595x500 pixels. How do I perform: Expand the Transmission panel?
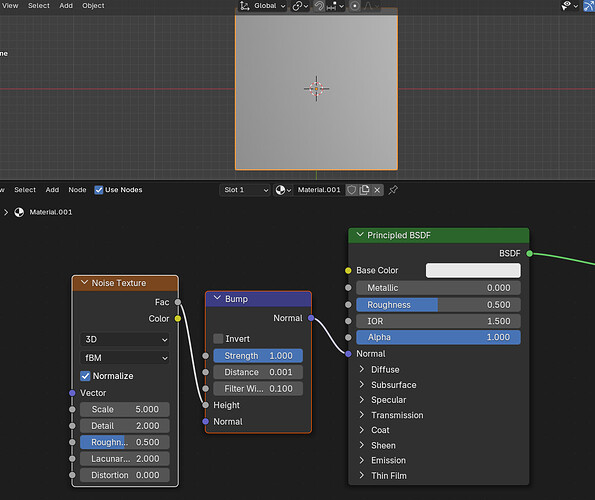click(x=362, y=415)
